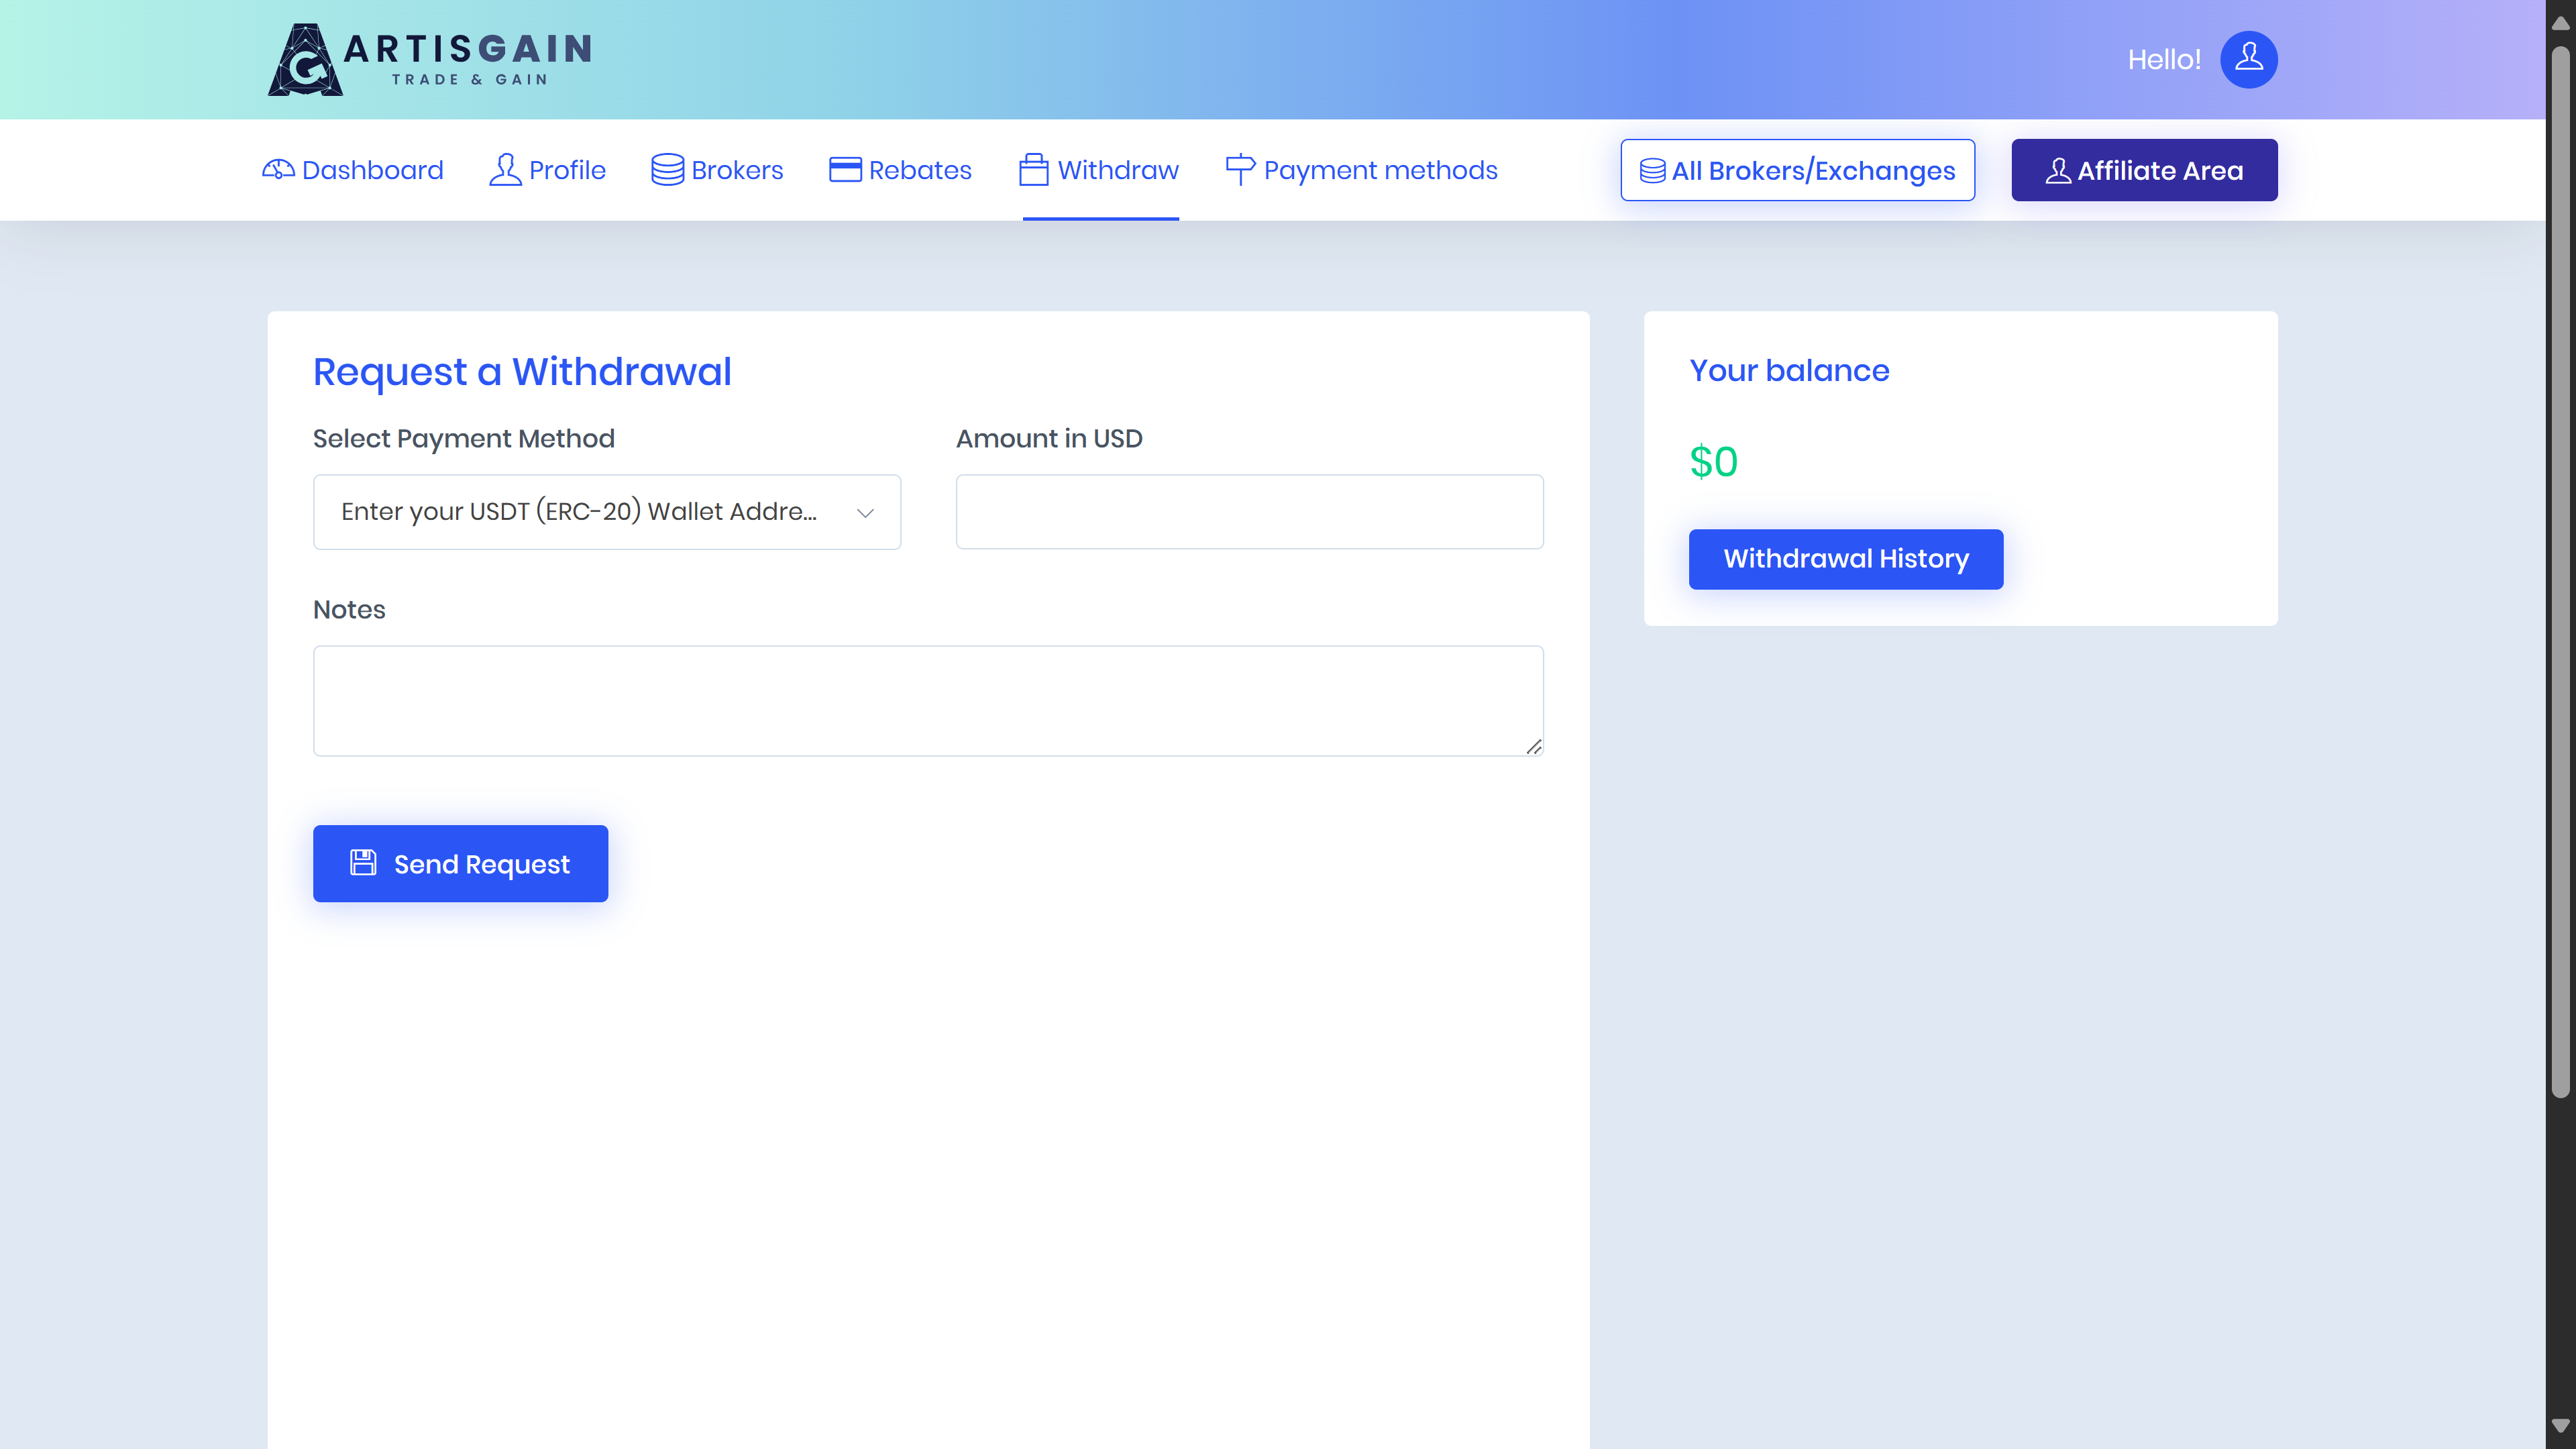Click into the Notes text area

coord(928,700)
